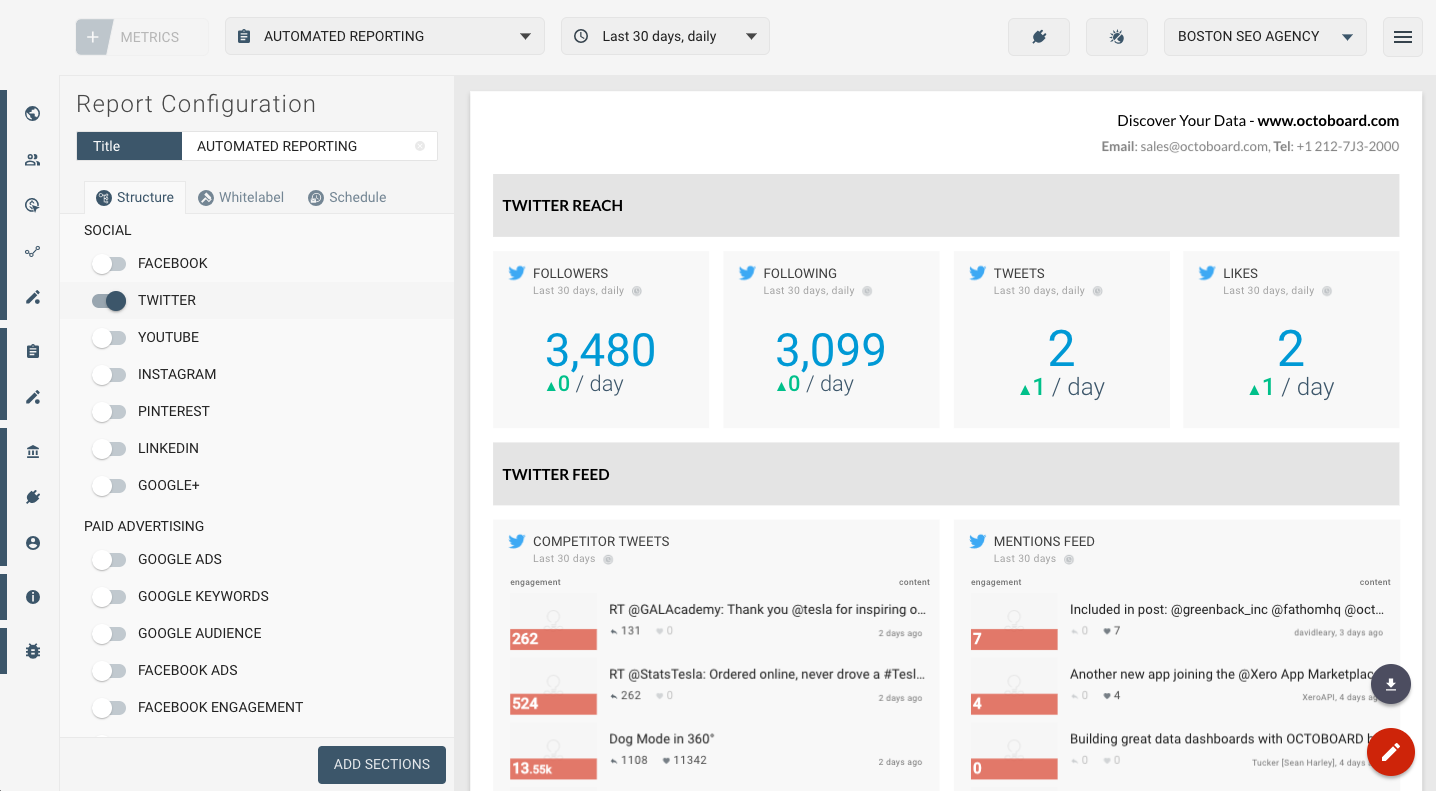This screenshot has height=791, width=1436.
Task: Click the 'RT @StatsTesla' competitor tweet text
Action: (767, 674)
